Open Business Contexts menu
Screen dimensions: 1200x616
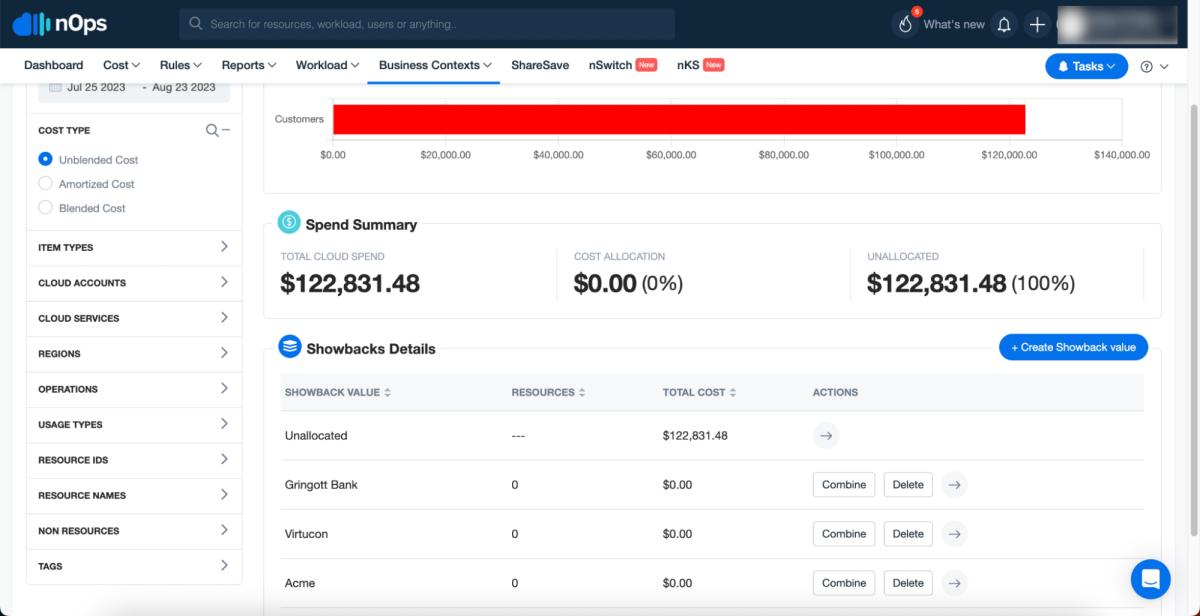[435, 65]
